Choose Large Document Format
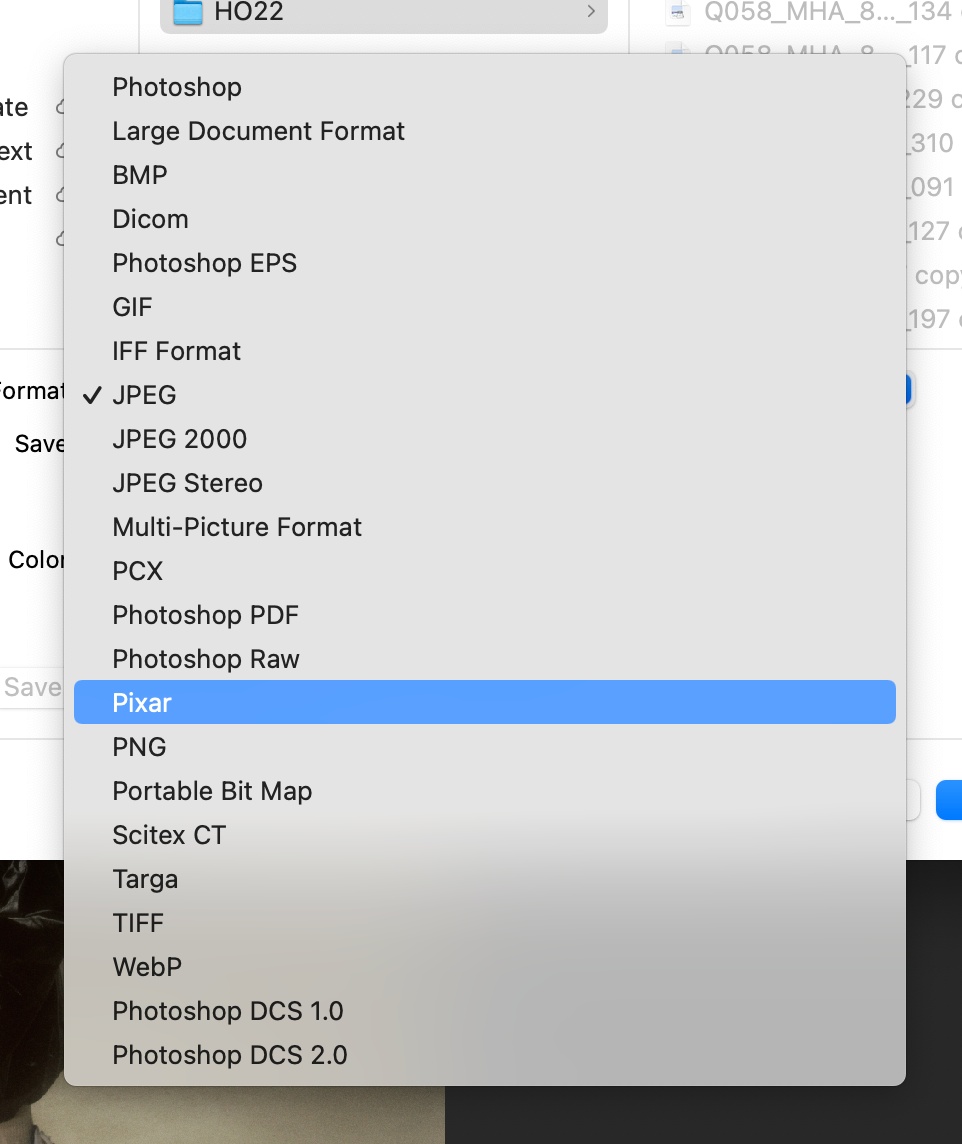 point(484,131)
